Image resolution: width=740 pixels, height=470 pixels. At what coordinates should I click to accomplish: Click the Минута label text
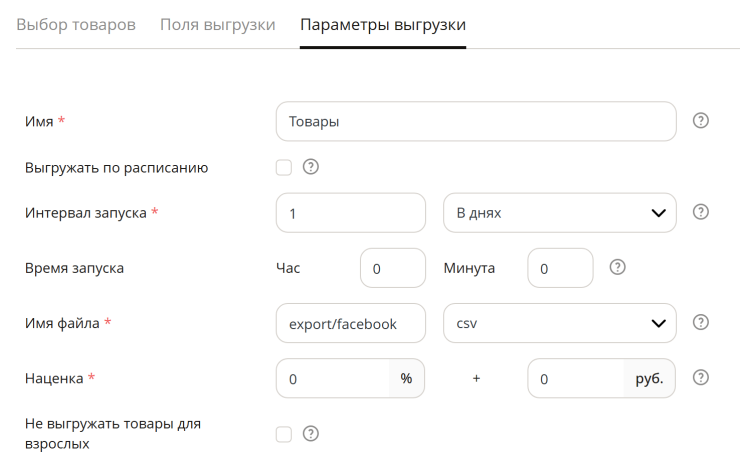click(469, 268)
